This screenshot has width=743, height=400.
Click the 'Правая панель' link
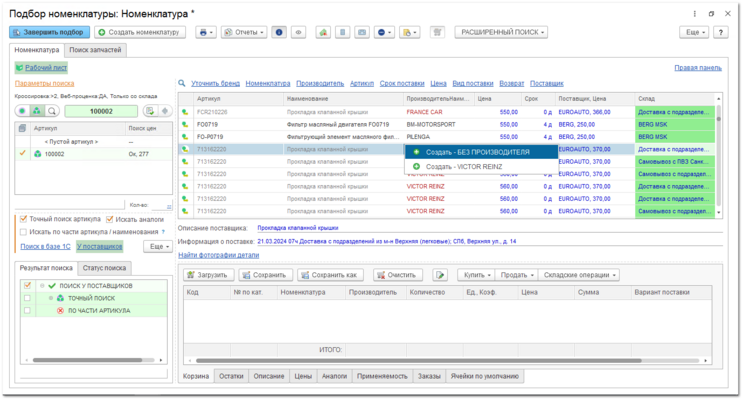click(x=698, y=68)
